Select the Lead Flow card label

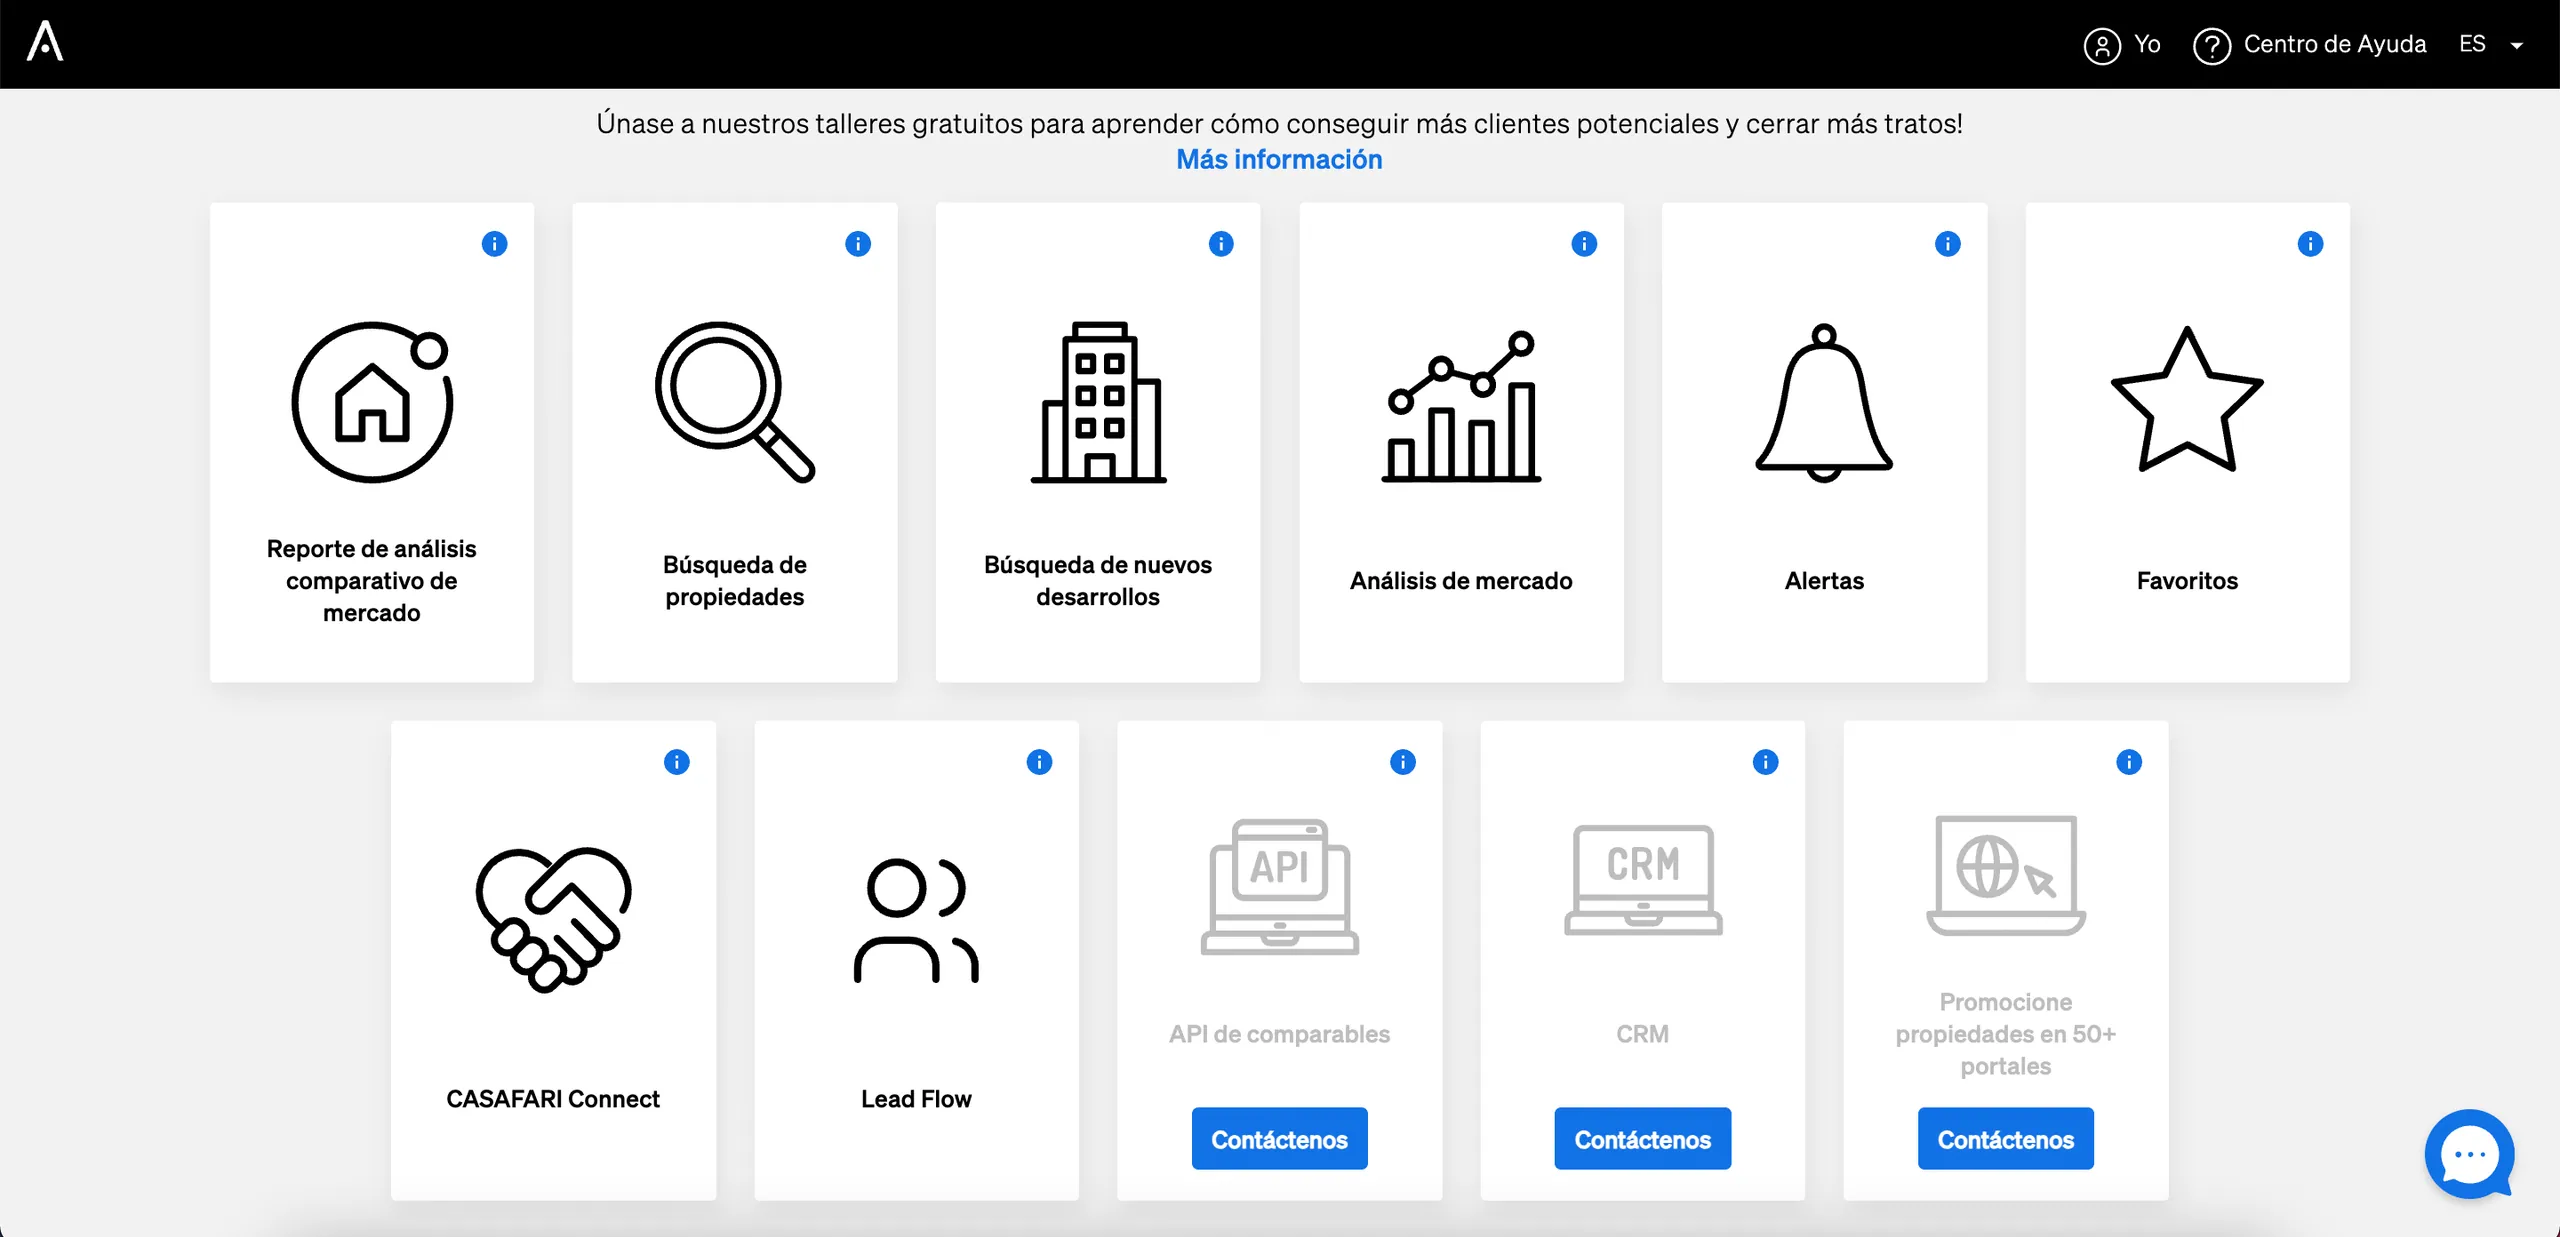point(916,1099)
